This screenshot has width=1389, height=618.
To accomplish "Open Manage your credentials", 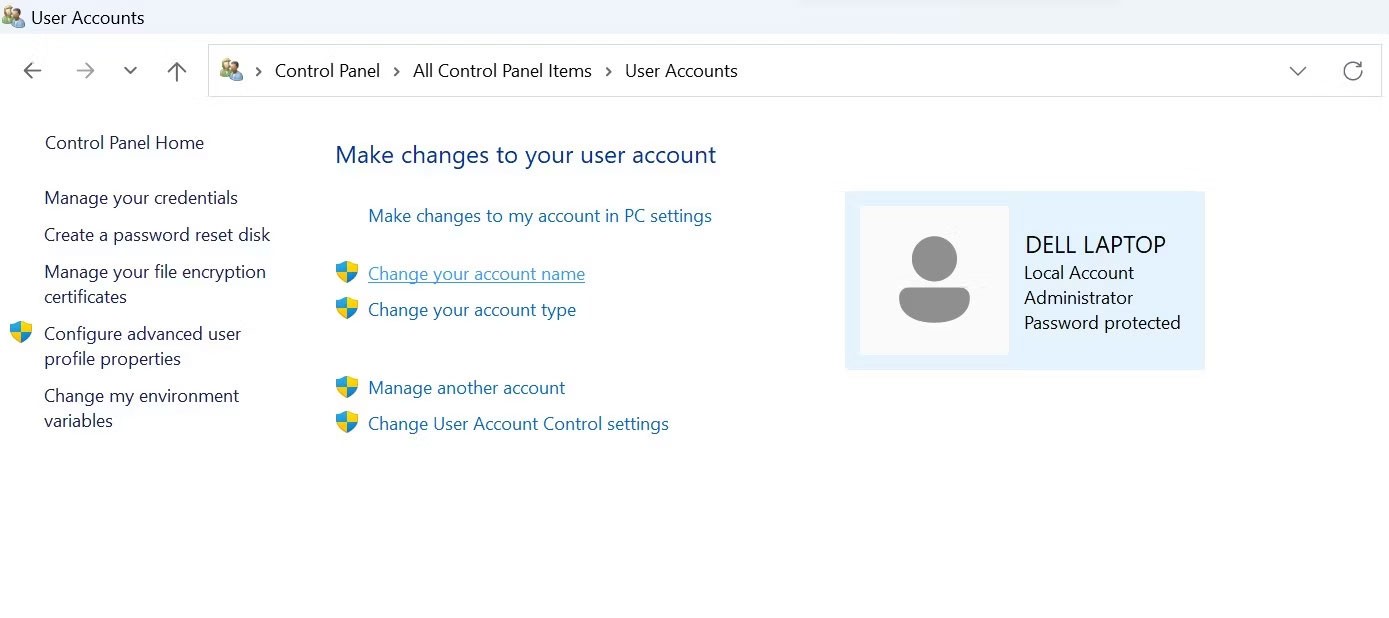I will tap(141, 198).
